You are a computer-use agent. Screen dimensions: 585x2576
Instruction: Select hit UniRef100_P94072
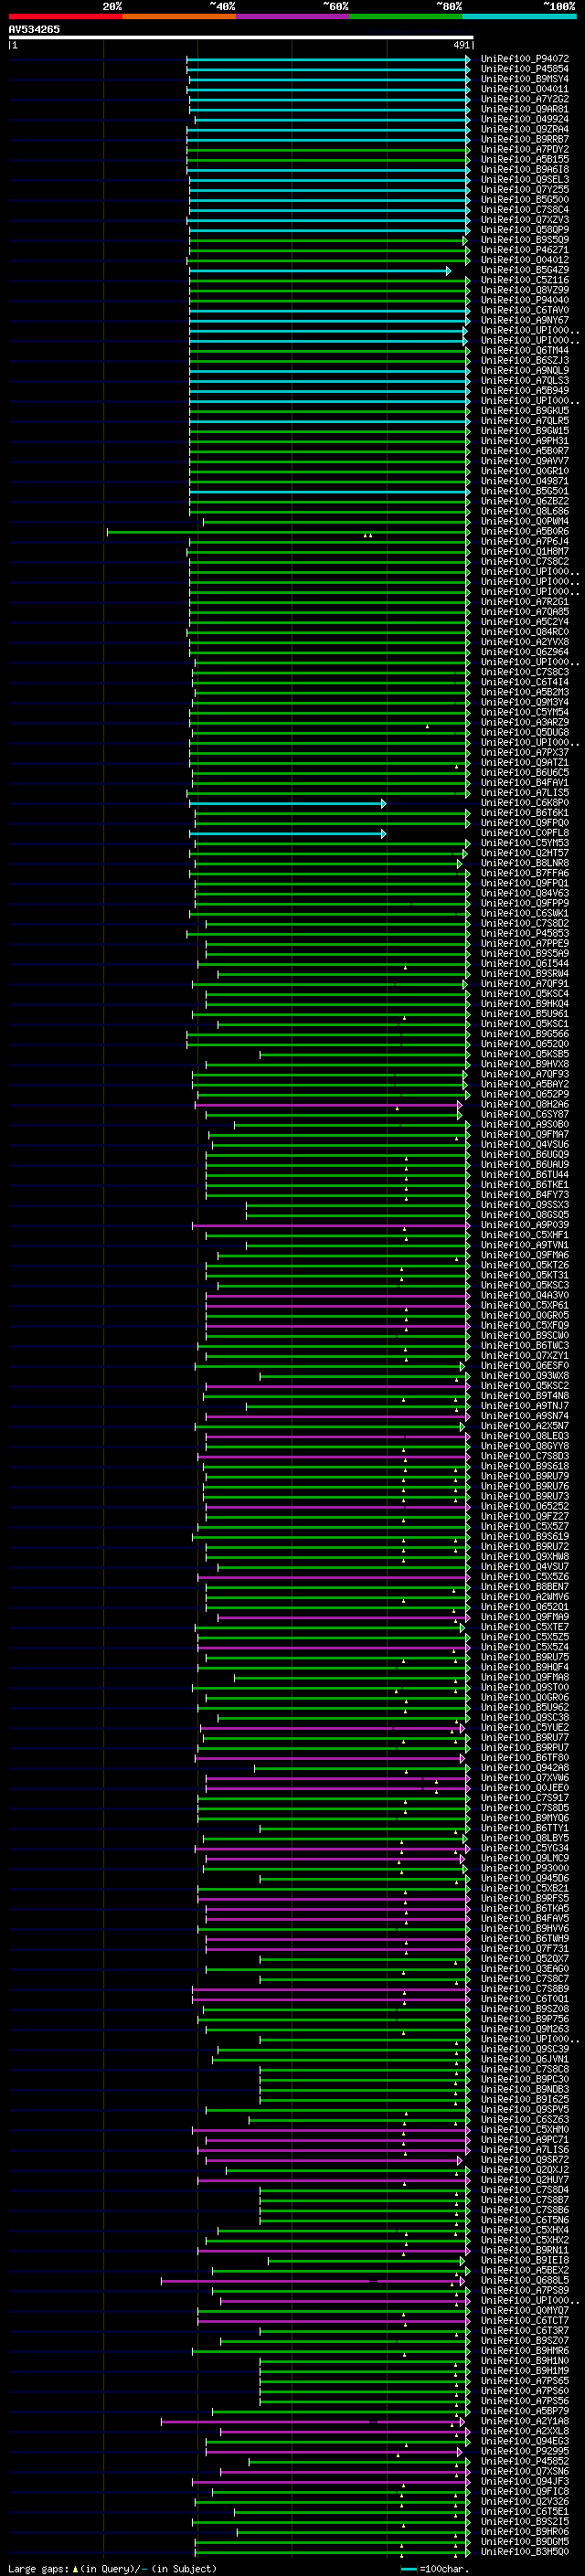524,59
